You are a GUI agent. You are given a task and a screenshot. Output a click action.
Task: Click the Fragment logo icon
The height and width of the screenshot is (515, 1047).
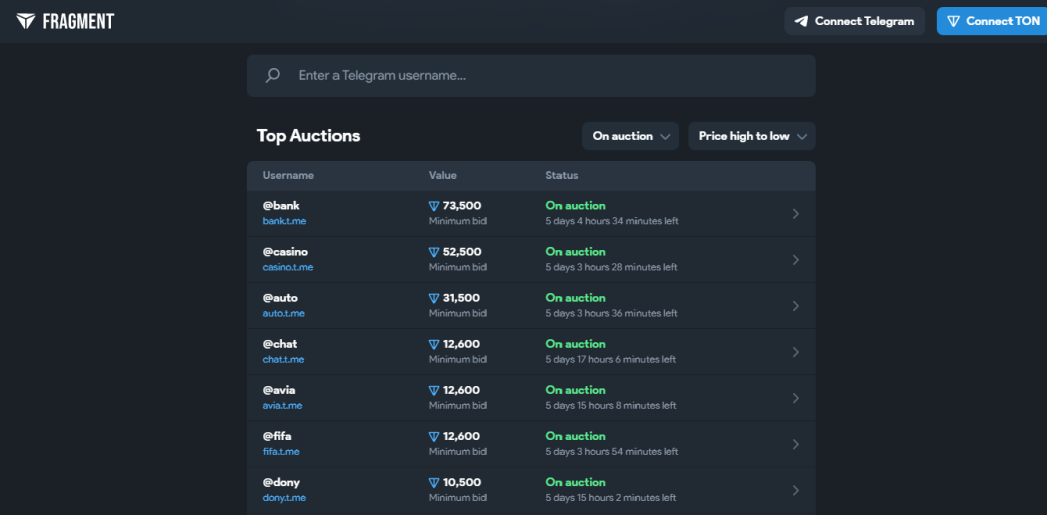point(26,21)
